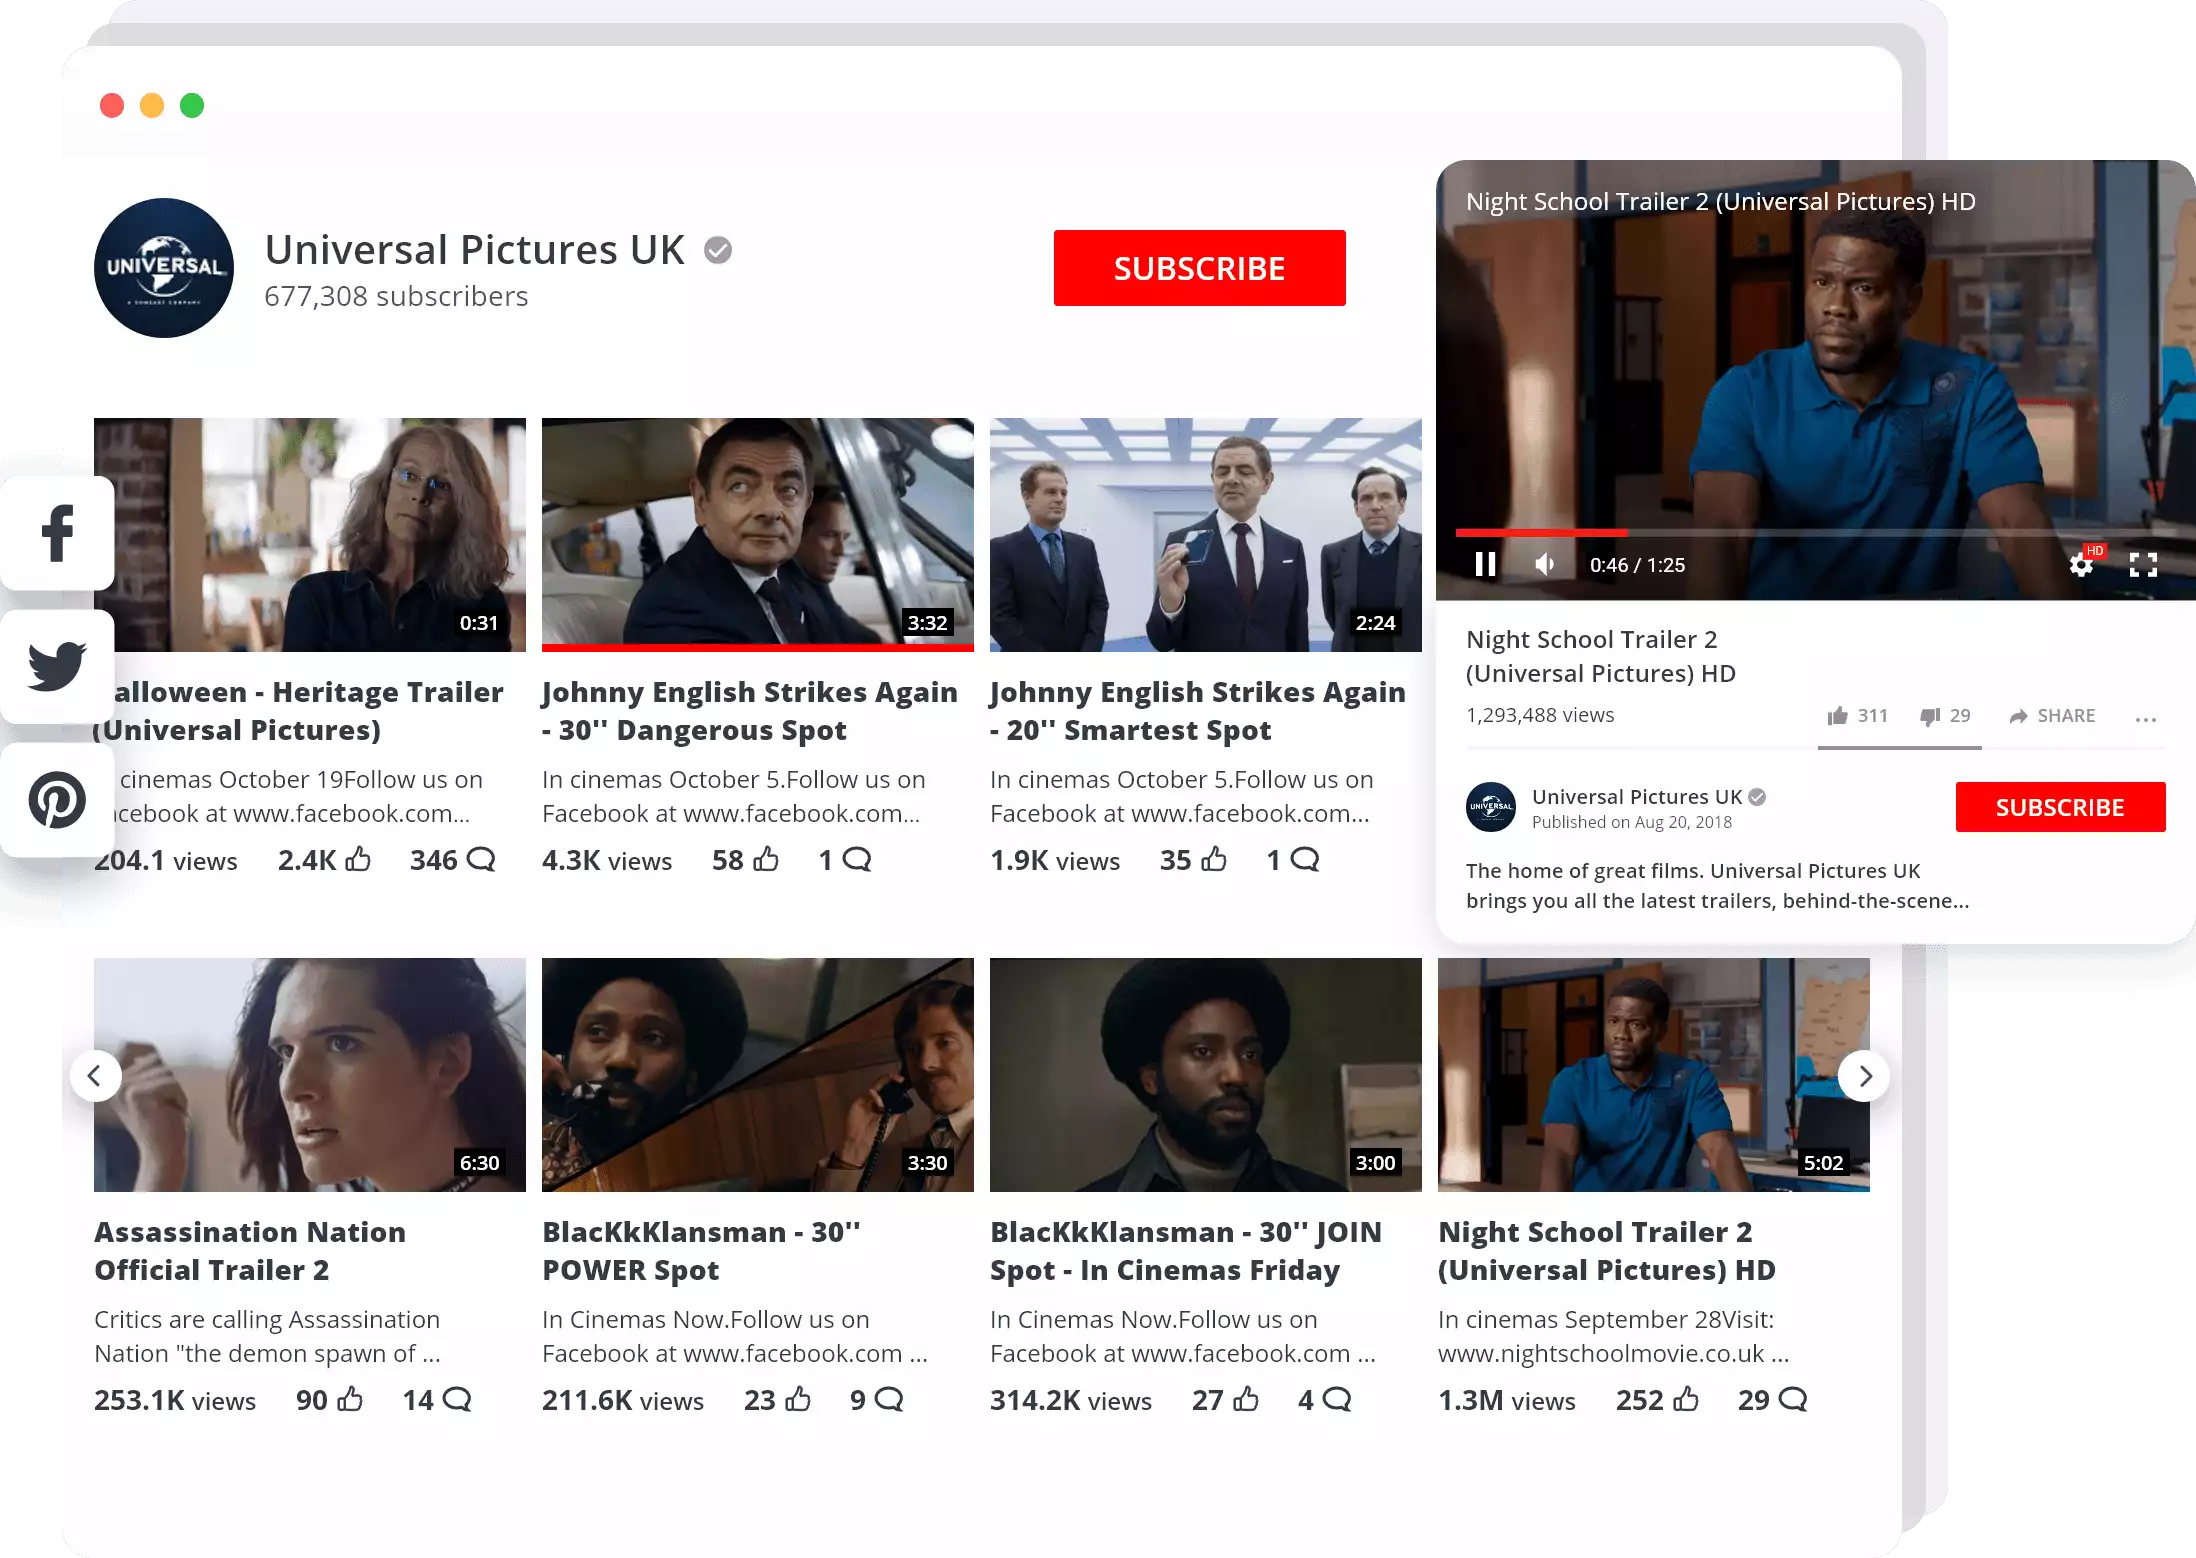Open Assassination Nation Official Trailer 2 title
This screenshot has height=1558, width=2196.
[250, 1251]
